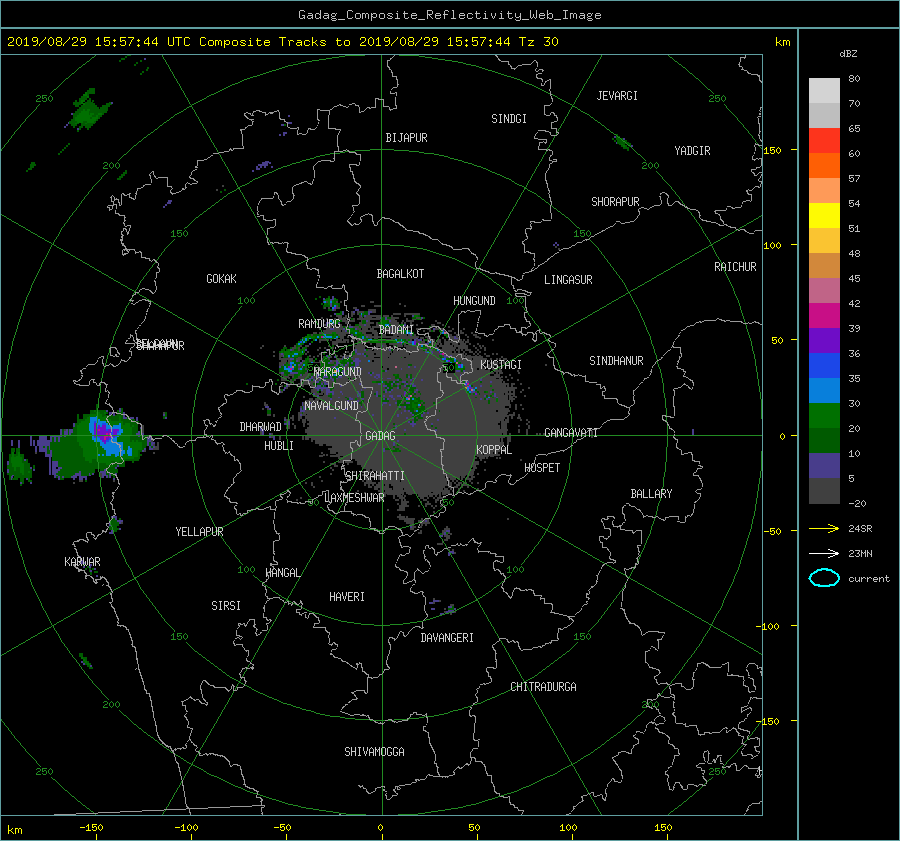Click the KUSTAGI city label

(501, 365)
